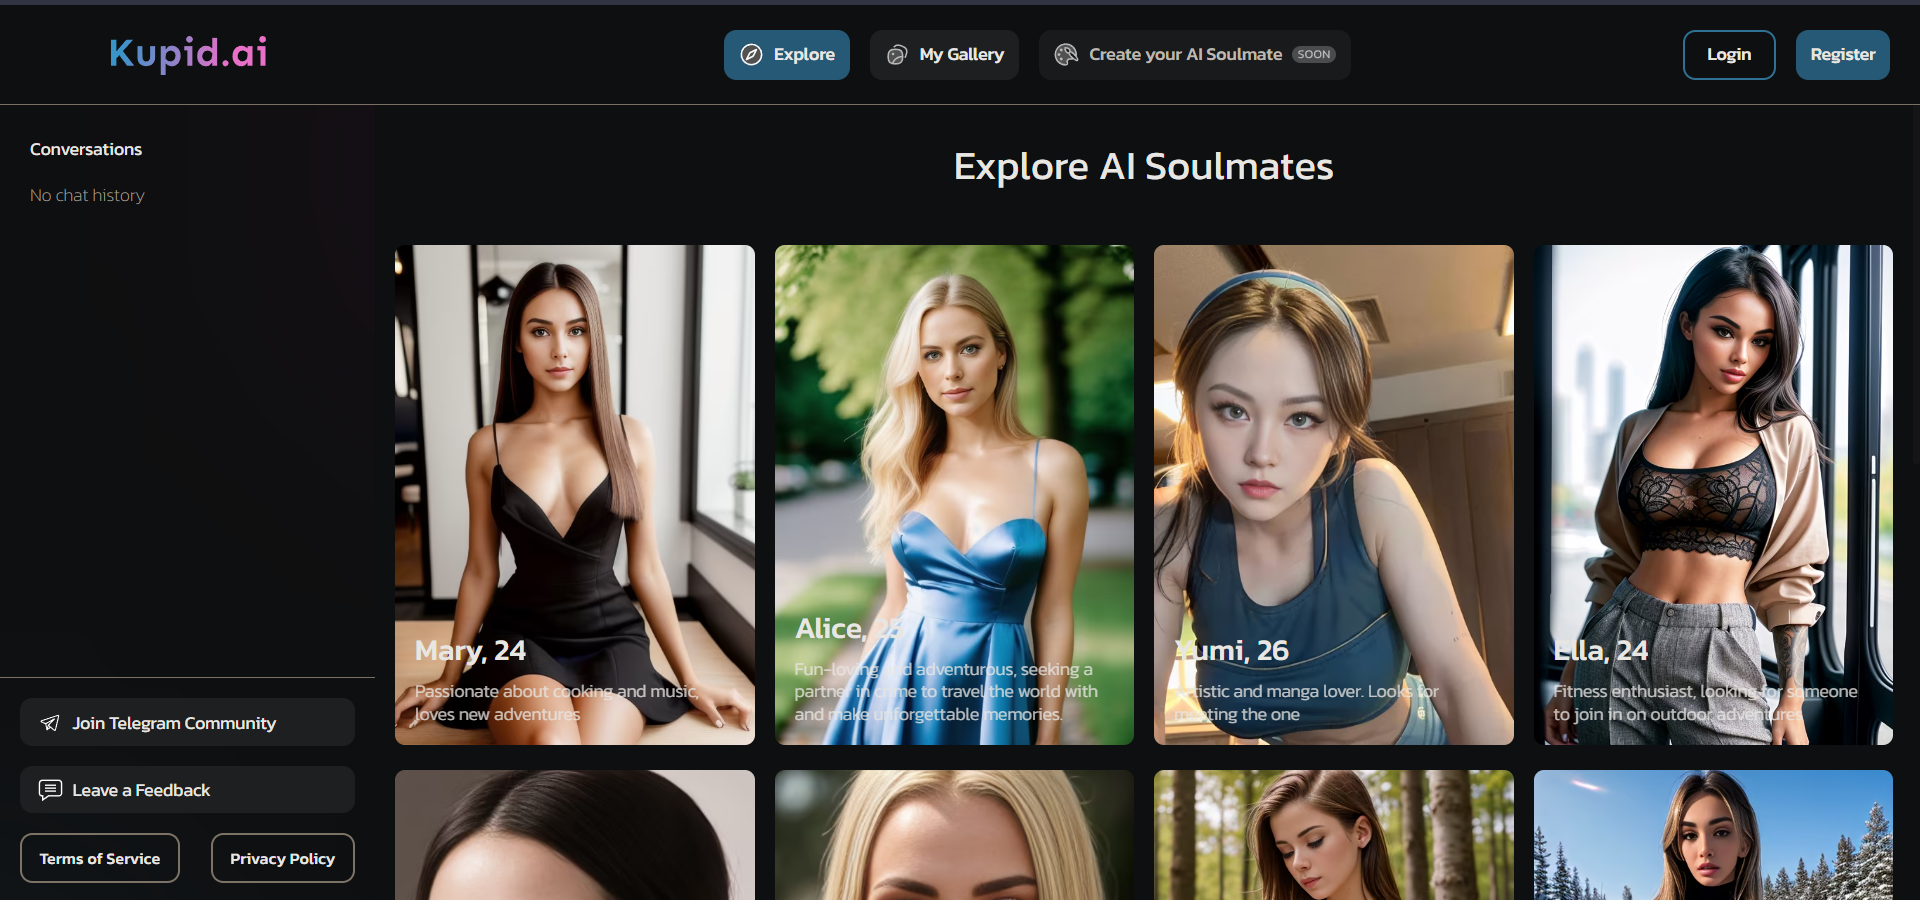Click the My Gallery icon

coord(897,55)
